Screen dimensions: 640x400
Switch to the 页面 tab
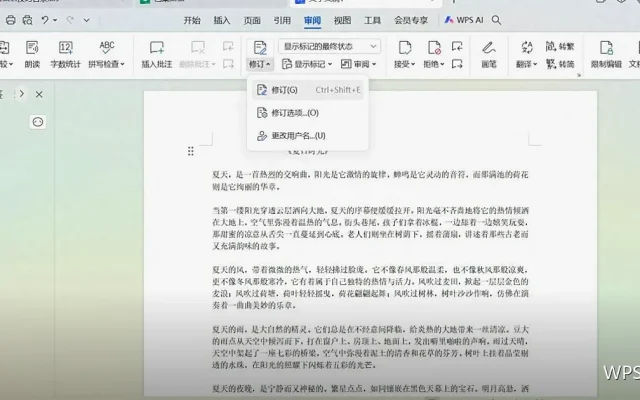tap(252, 20)
